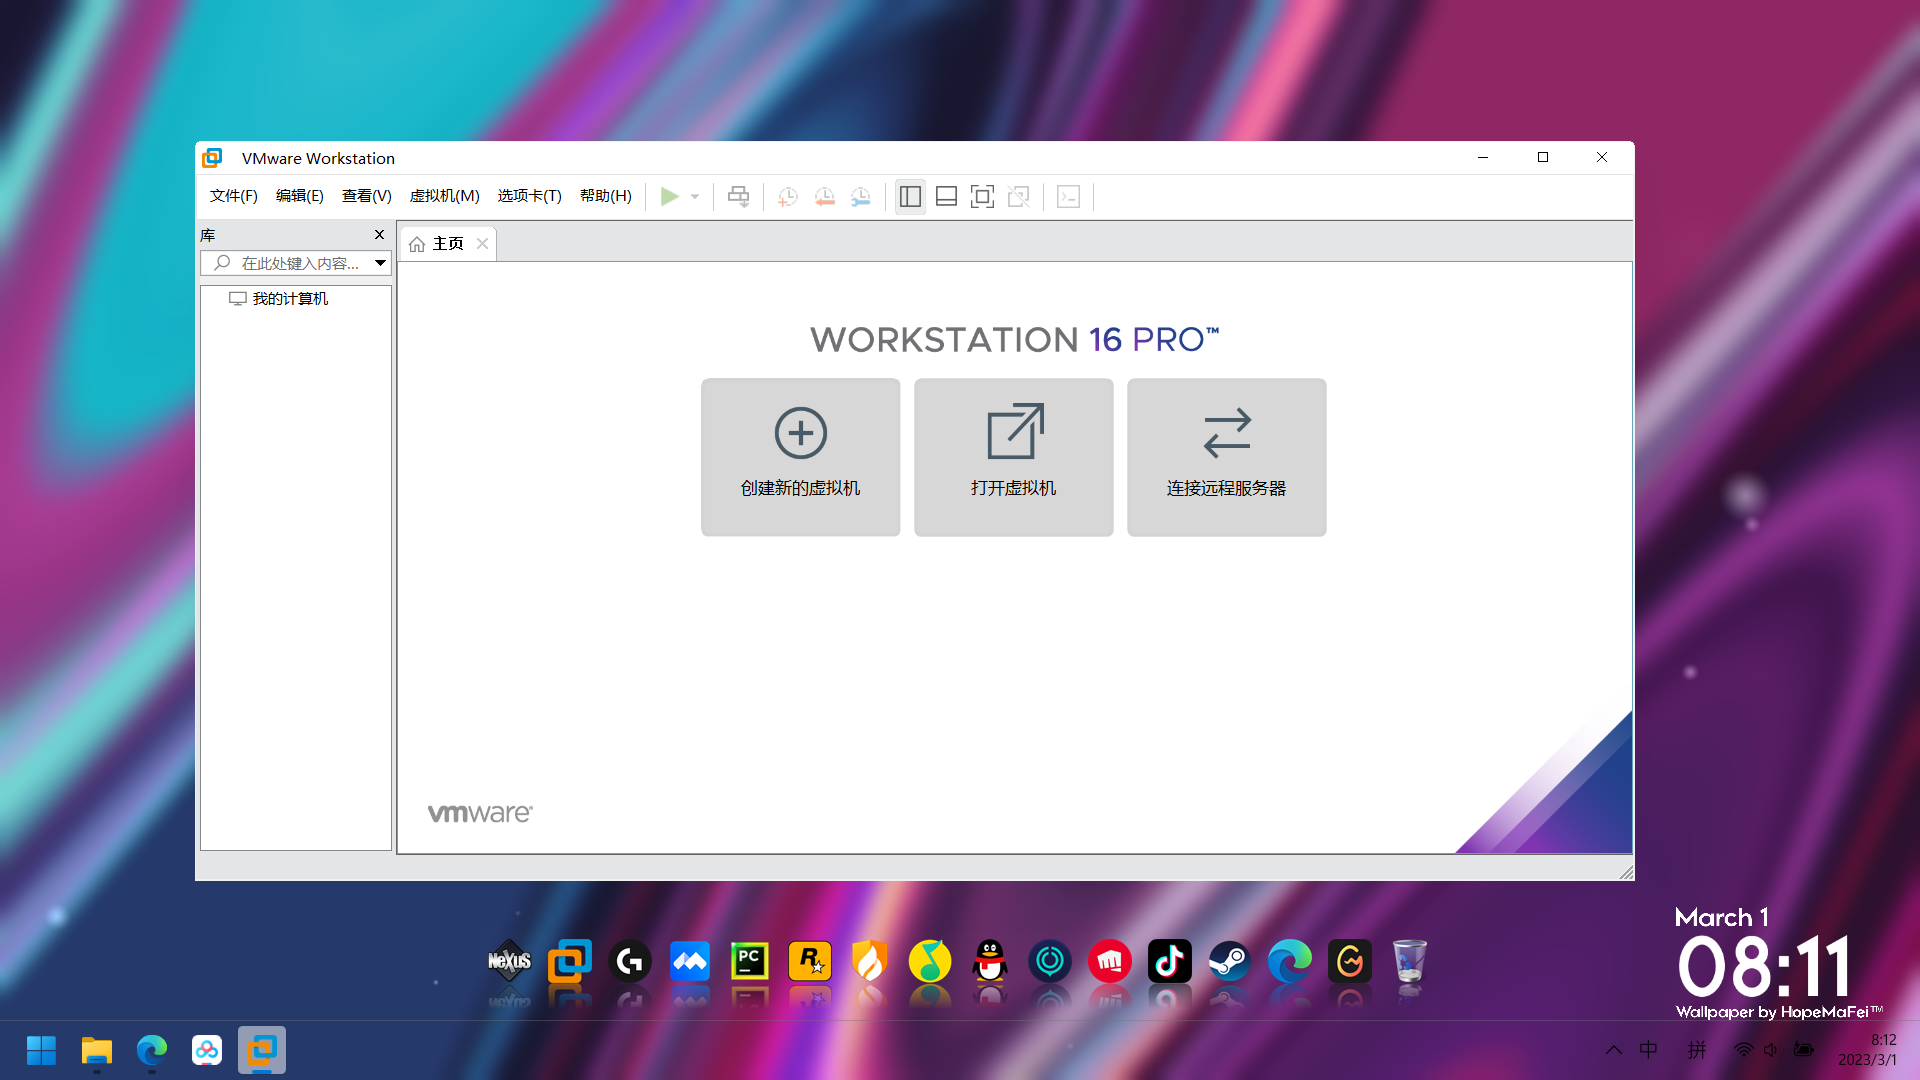This screenshot has width=1920, height=1080.
Task: Toggle the thumbnail bar view button
Action: tap(946, 197)
